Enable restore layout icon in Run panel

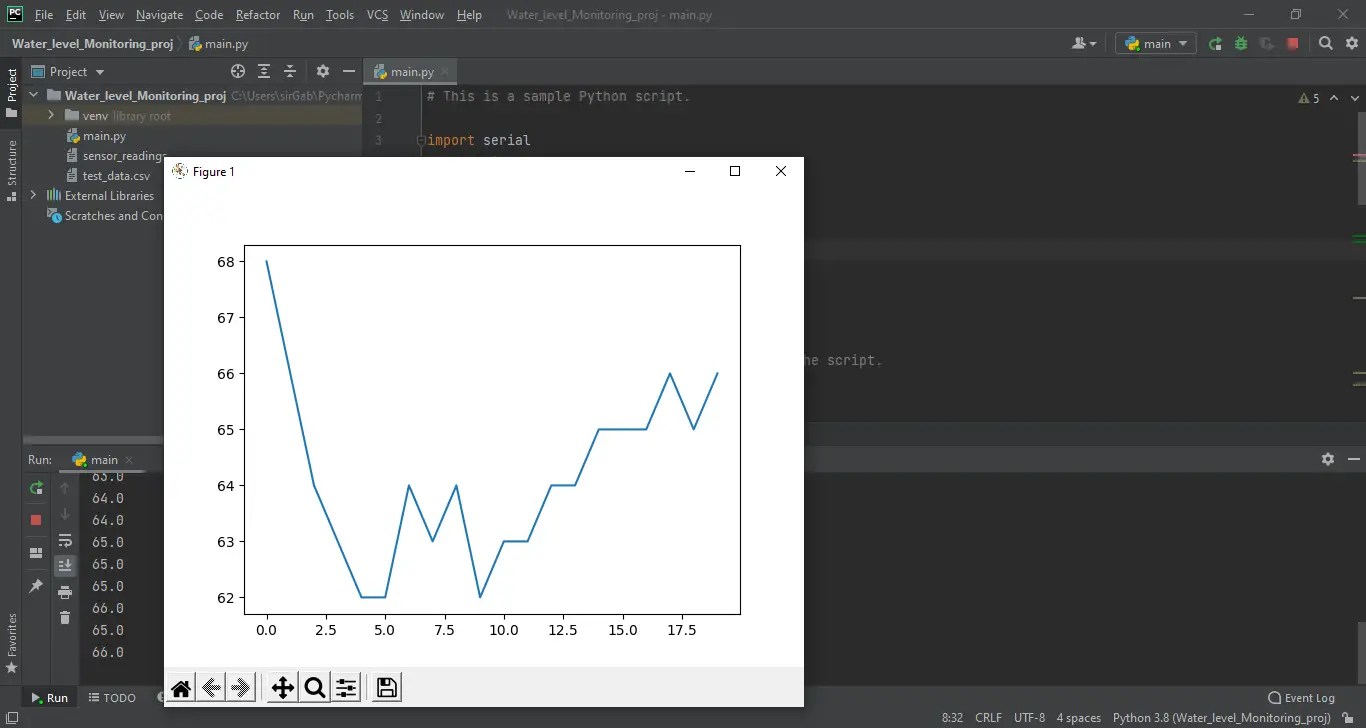click(35, 552)
